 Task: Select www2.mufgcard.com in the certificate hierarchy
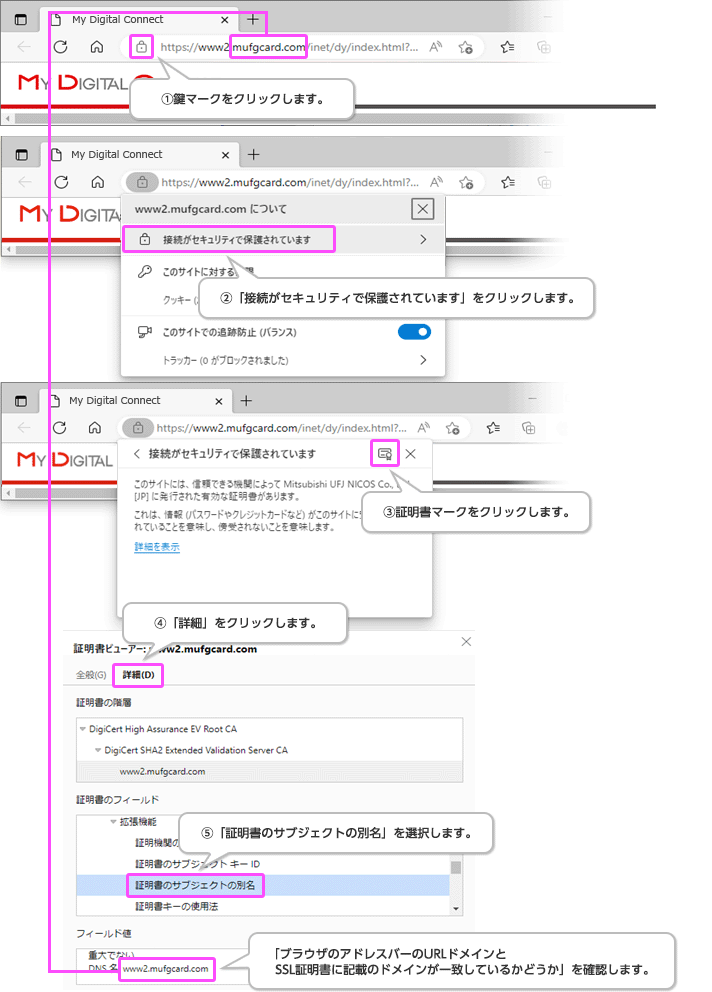pos(162,771)
